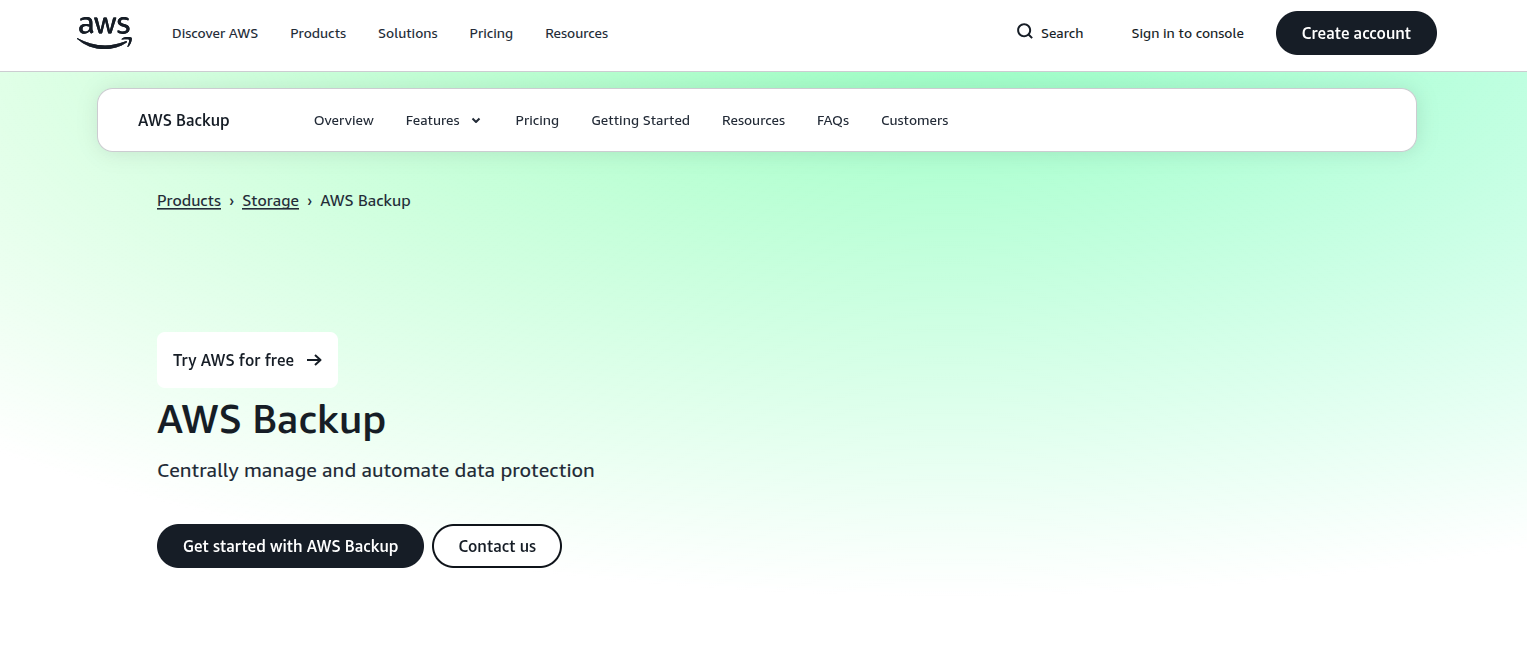Viewport: 1527px width, 672px height.
Task: Open the Products menu
Action: click(318, 33)
